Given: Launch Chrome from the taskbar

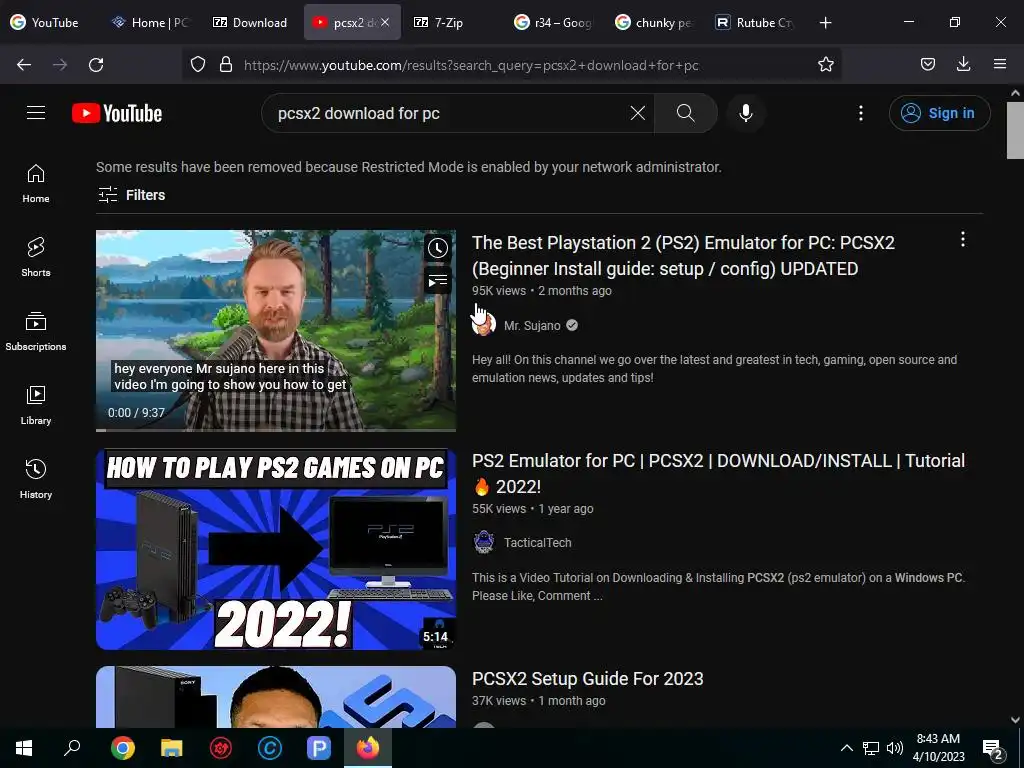Looking at the screenshot, I should 122,748.
